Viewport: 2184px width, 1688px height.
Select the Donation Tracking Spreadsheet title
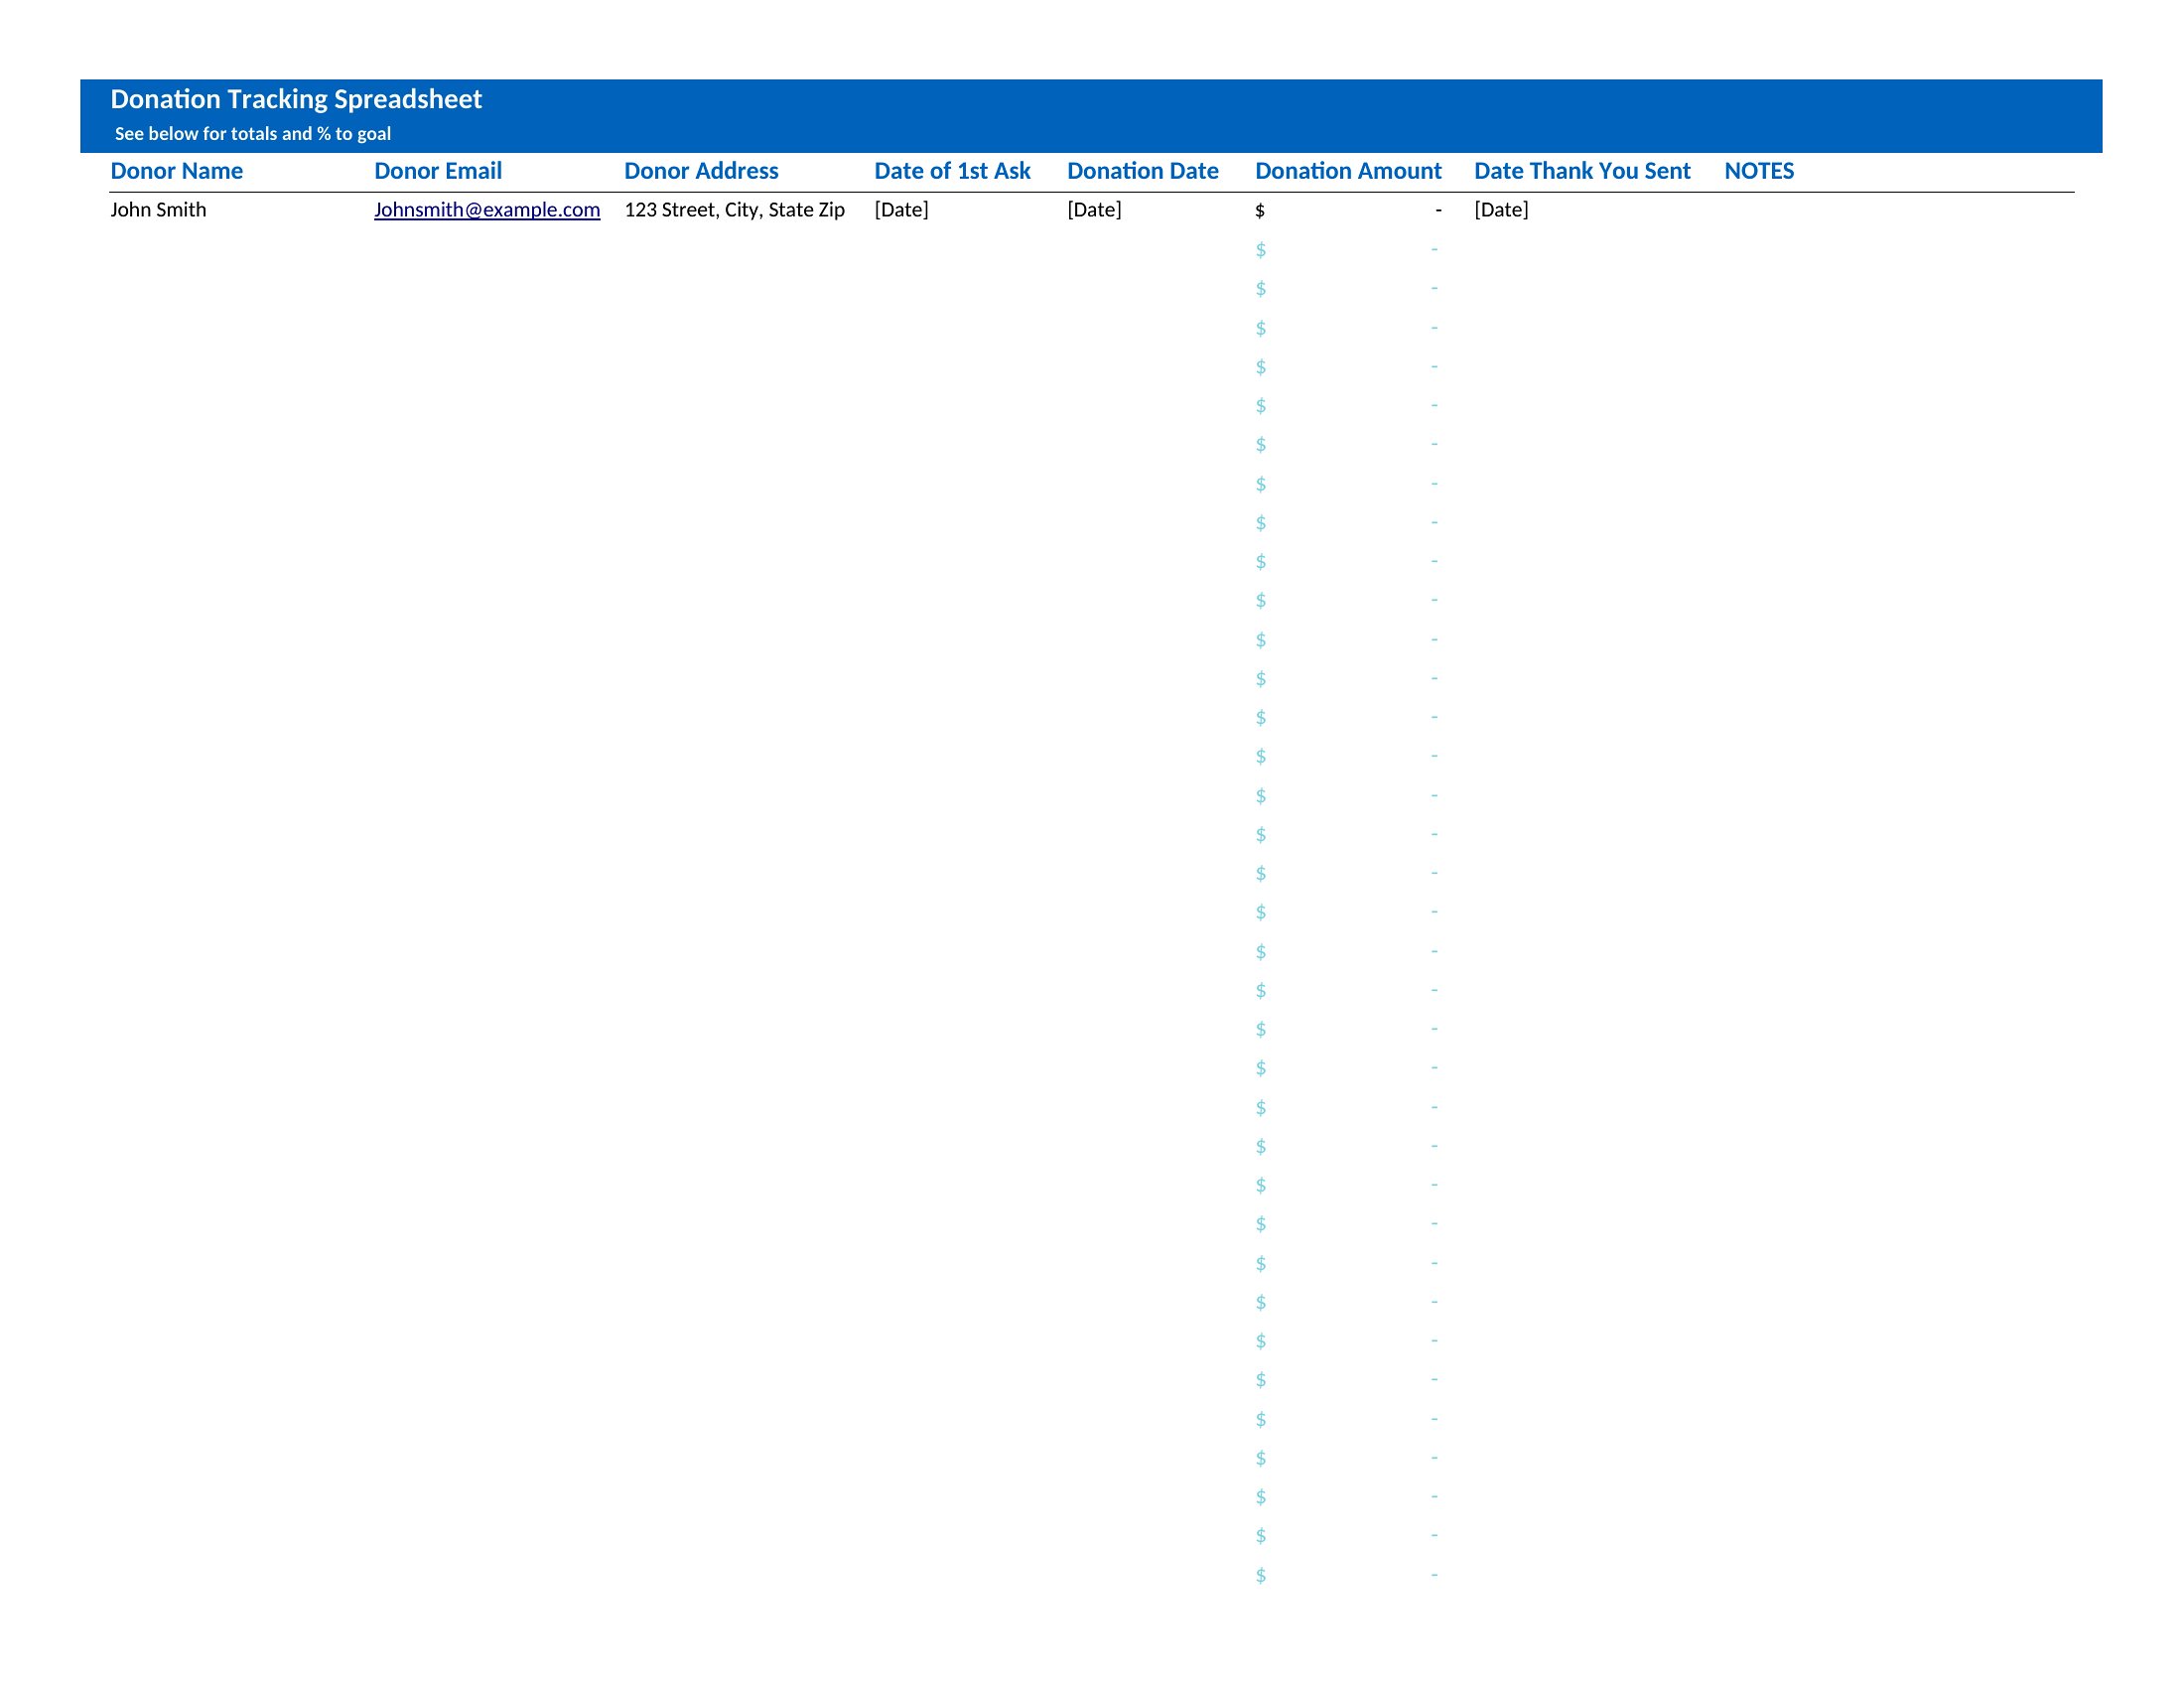(x=296, y=99)
